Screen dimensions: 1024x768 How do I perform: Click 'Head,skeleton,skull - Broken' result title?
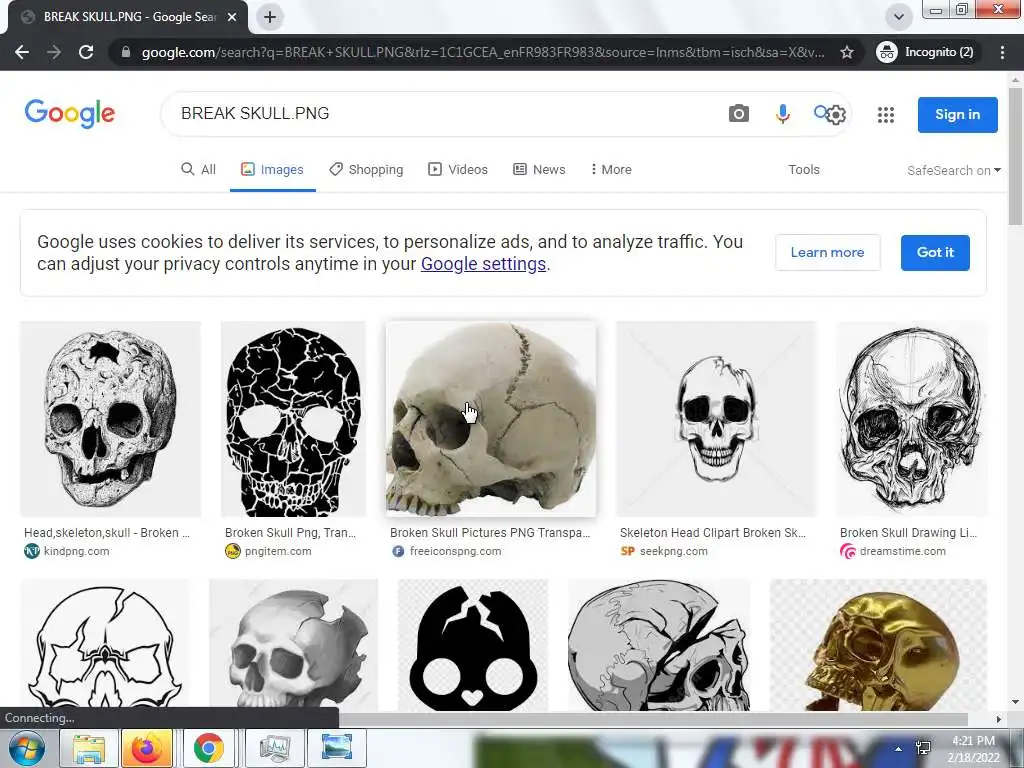tap(107, 533)
